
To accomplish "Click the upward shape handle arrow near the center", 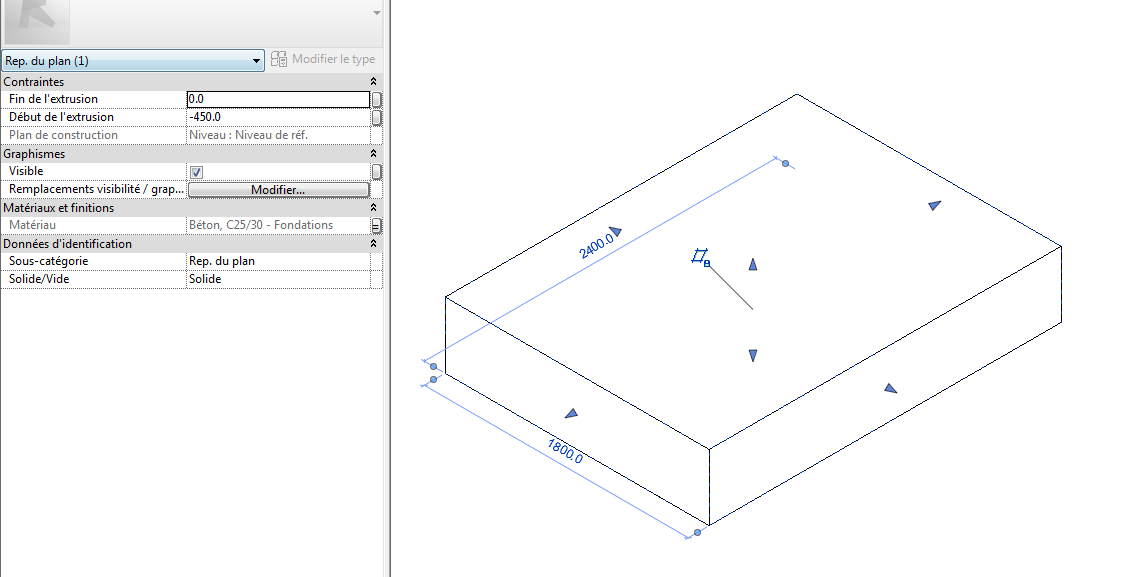I will coord(753,264).
